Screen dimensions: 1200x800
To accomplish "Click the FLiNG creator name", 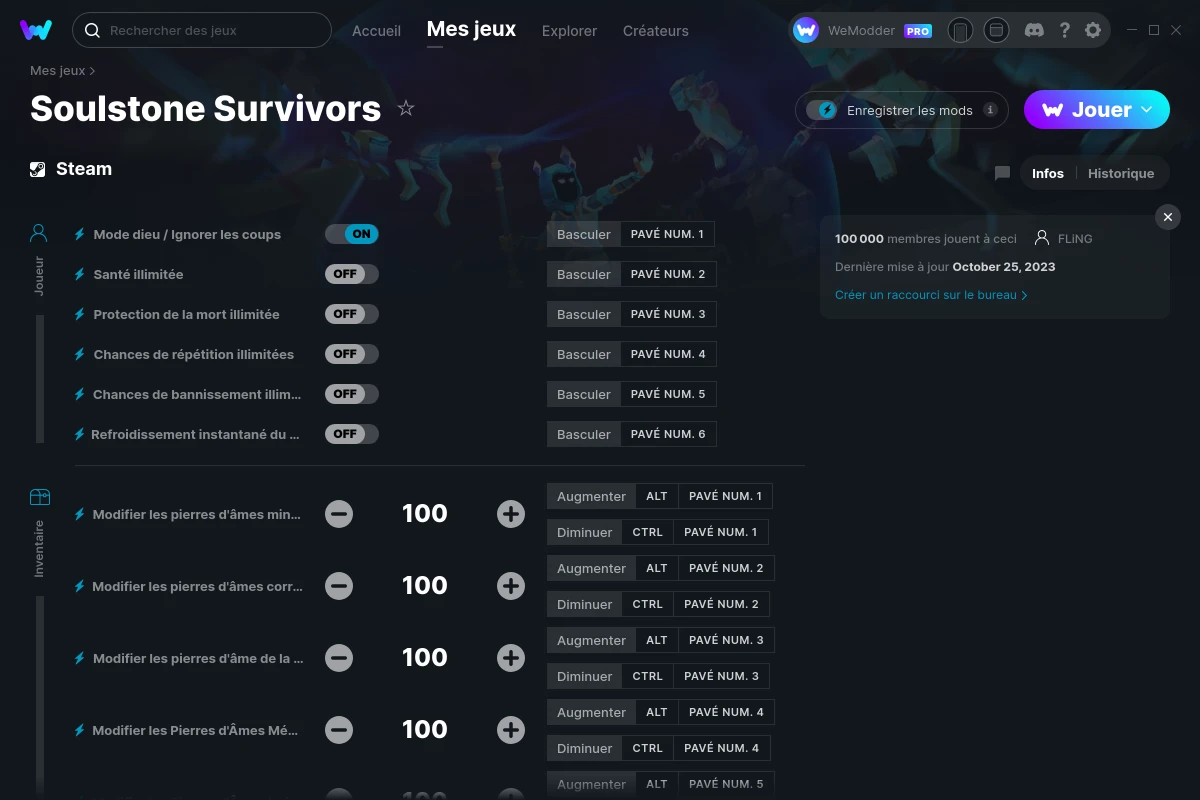I will [1075, 239].
